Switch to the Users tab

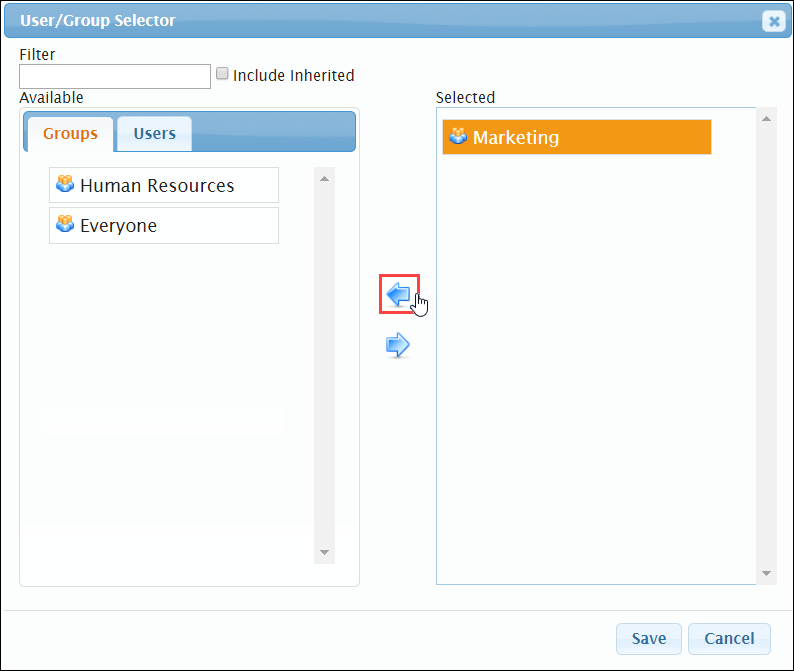154,134
